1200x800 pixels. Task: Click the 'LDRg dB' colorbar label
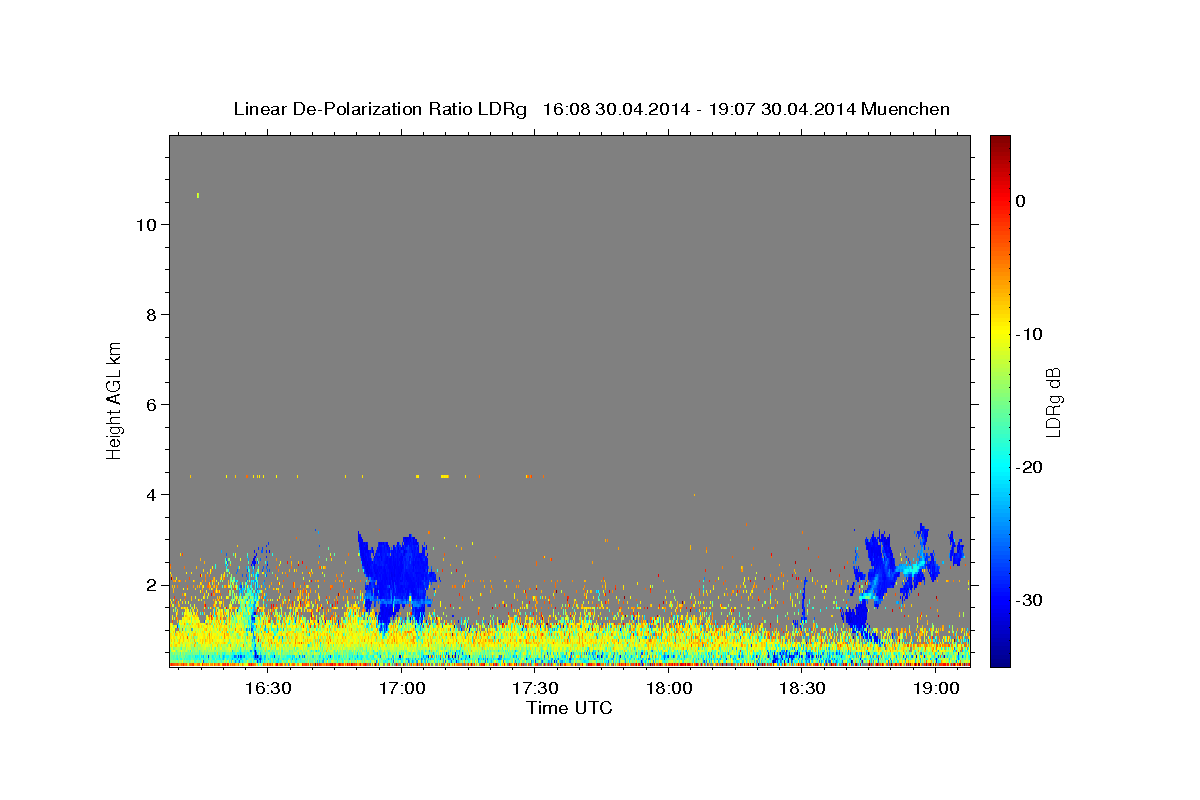click(x=1052, y=401)
